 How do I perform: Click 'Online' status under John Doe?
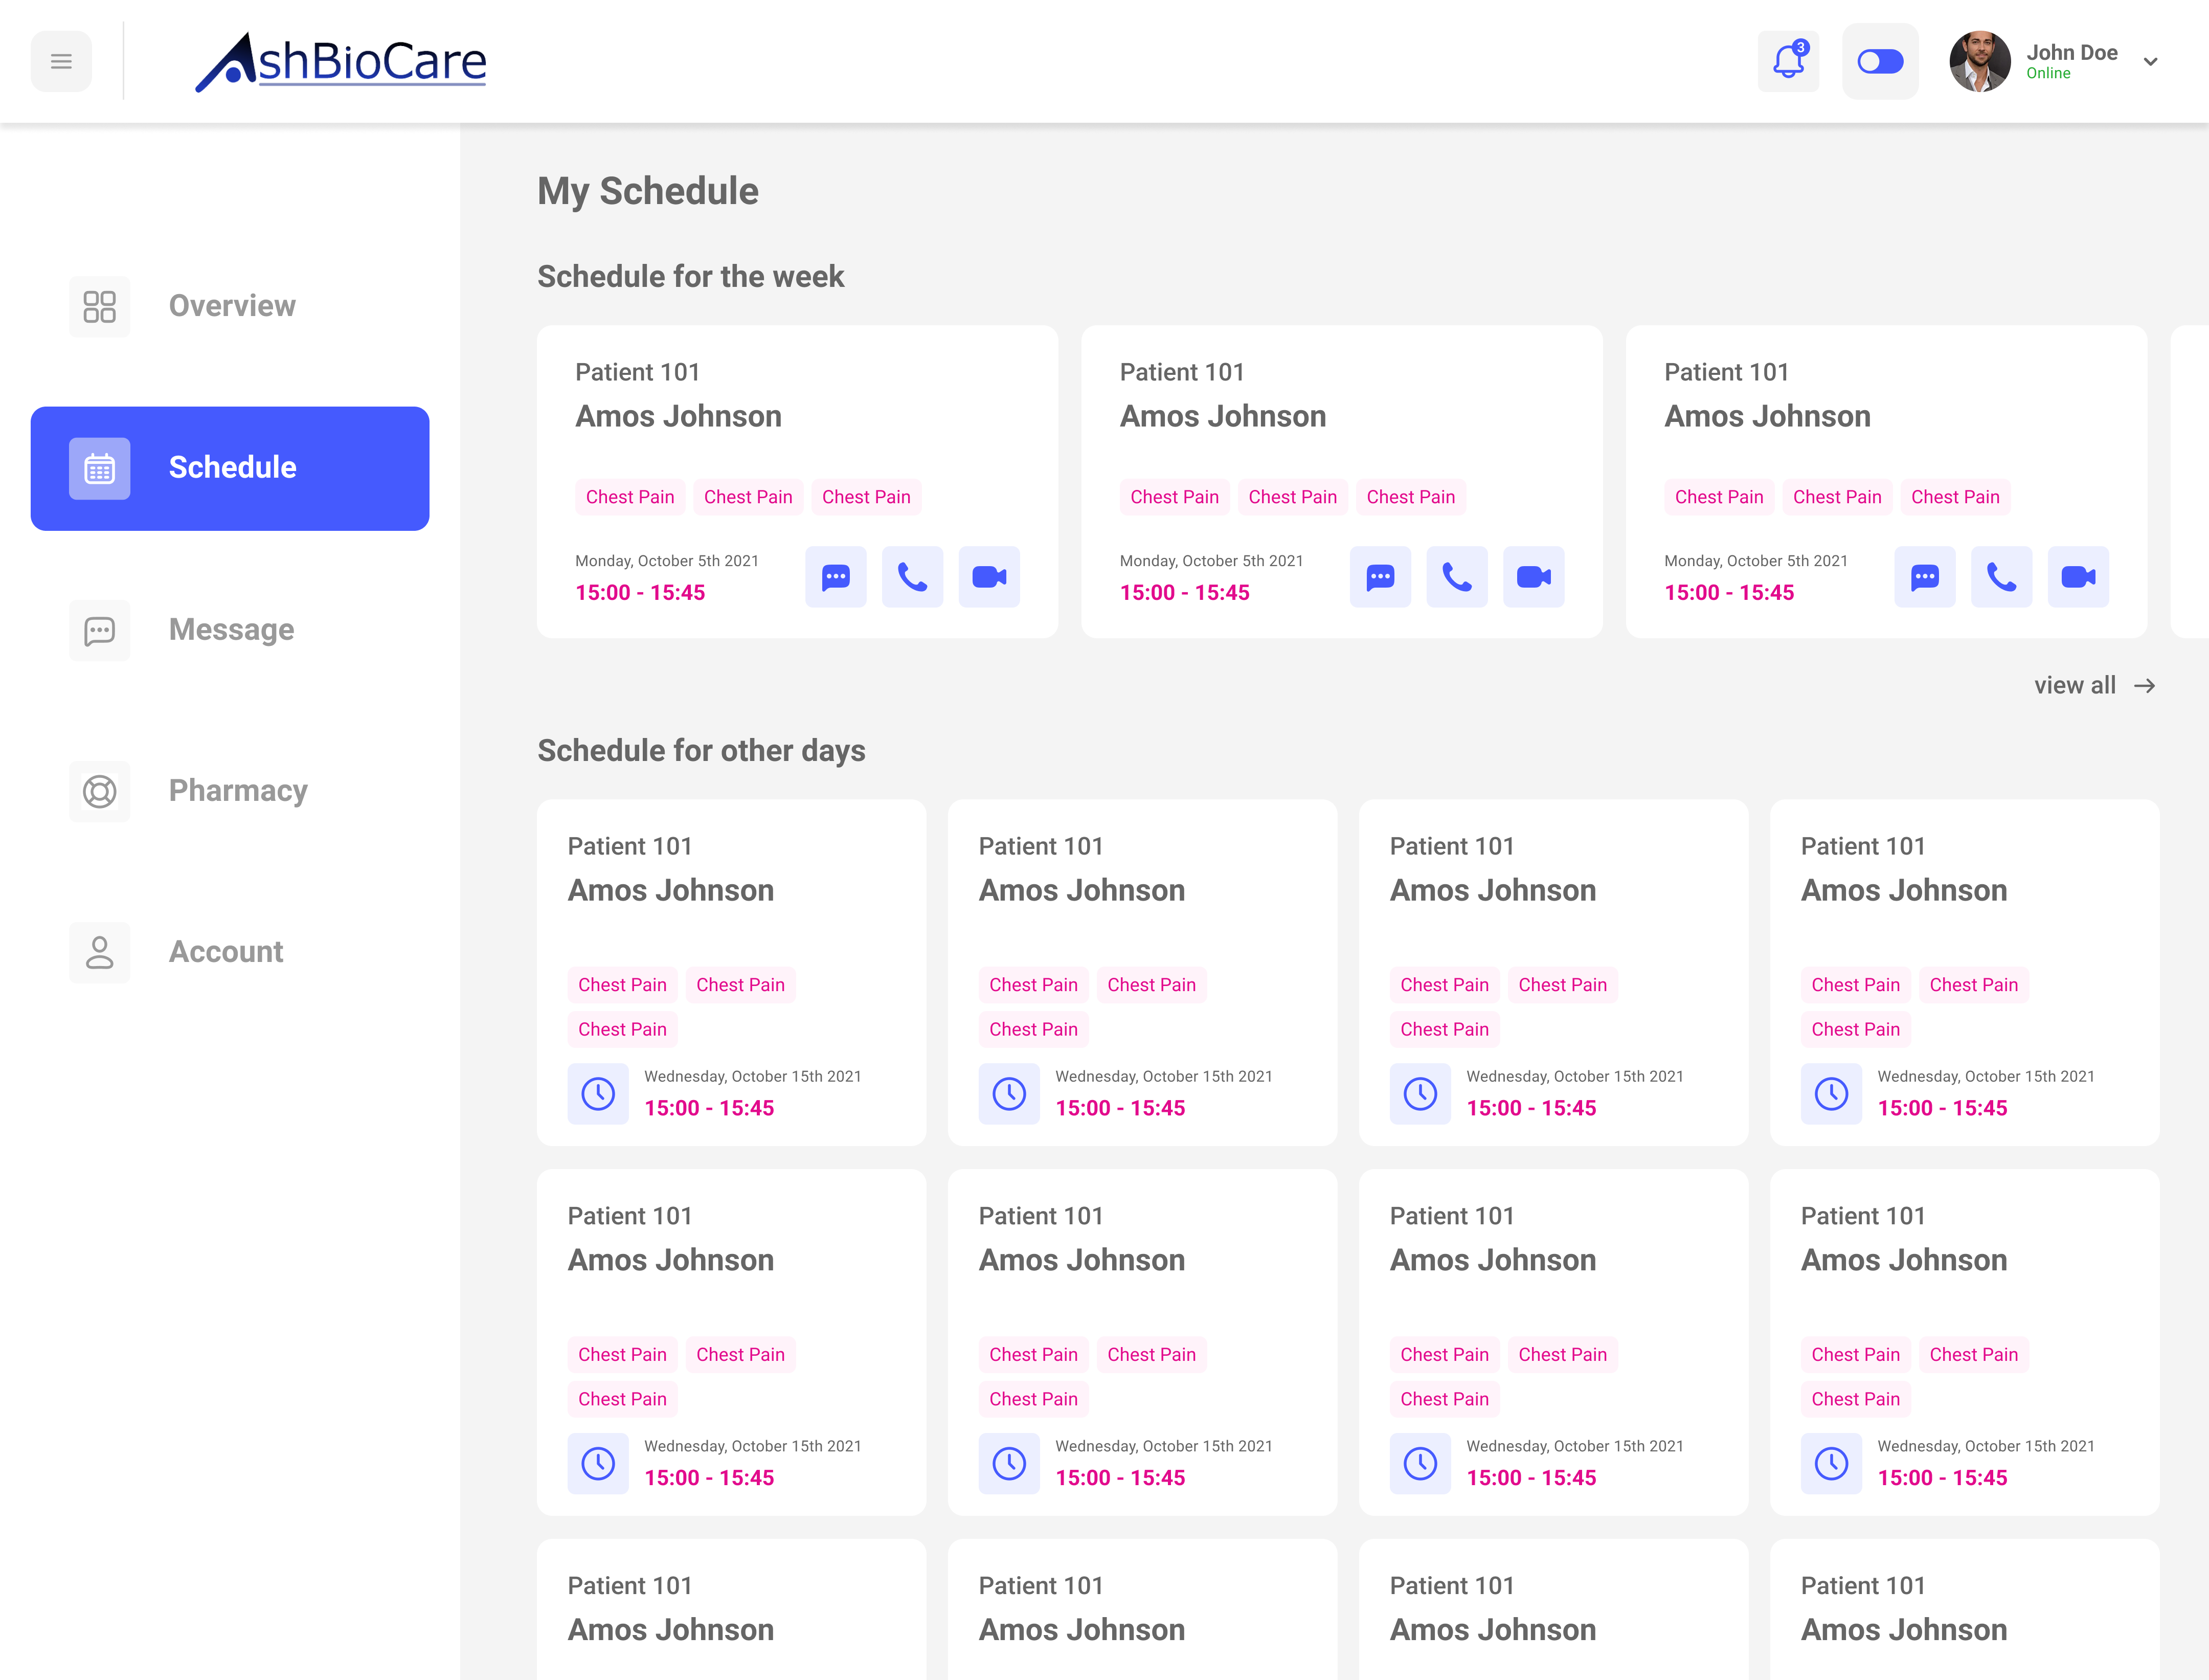coord(2048,74)
